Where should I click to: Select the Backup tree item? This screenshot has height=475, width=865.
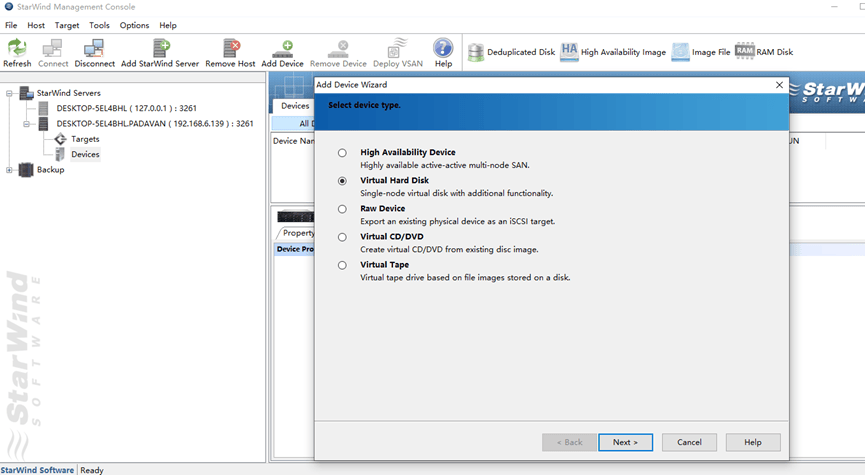[50, 170]
